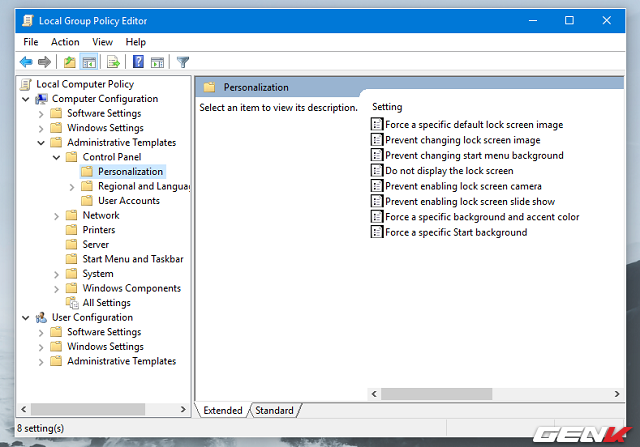
Task: Select 'Do not display the lock screen' setting
Action: pyautogui.click(x=449, y=171)
